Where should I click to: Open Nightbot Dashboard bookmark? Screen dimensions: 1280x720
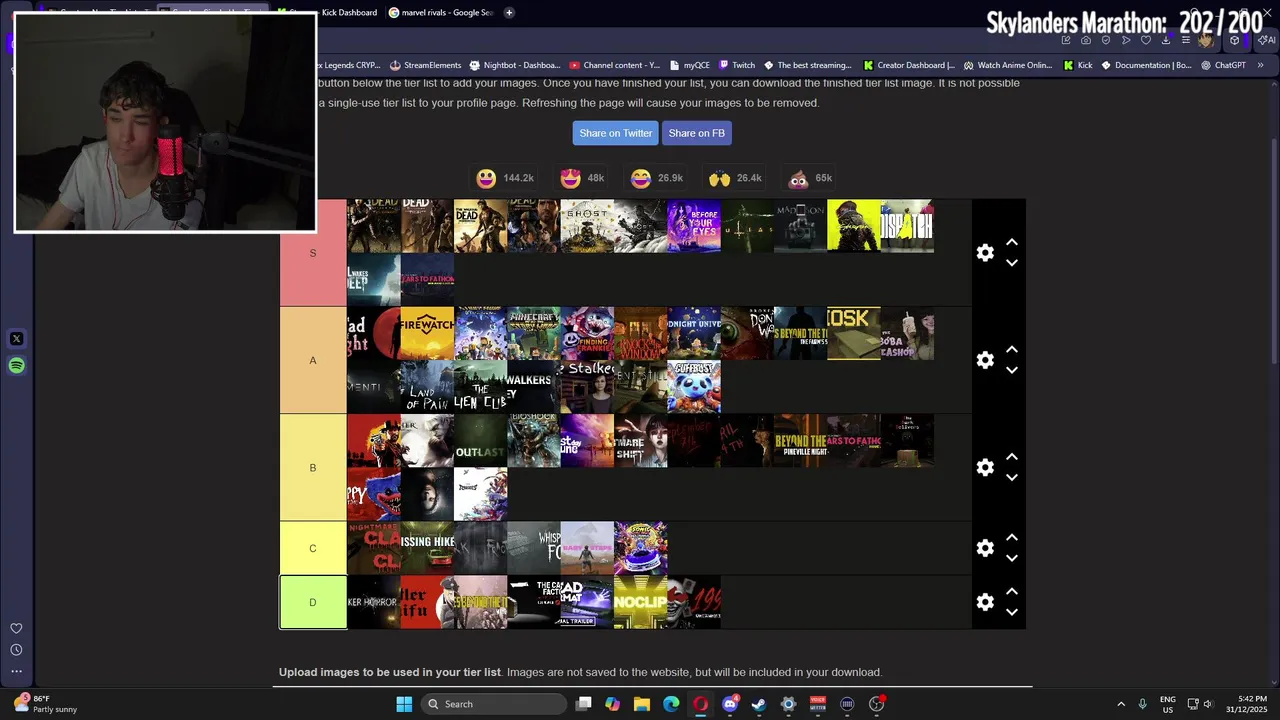click(x=514, y=65)
